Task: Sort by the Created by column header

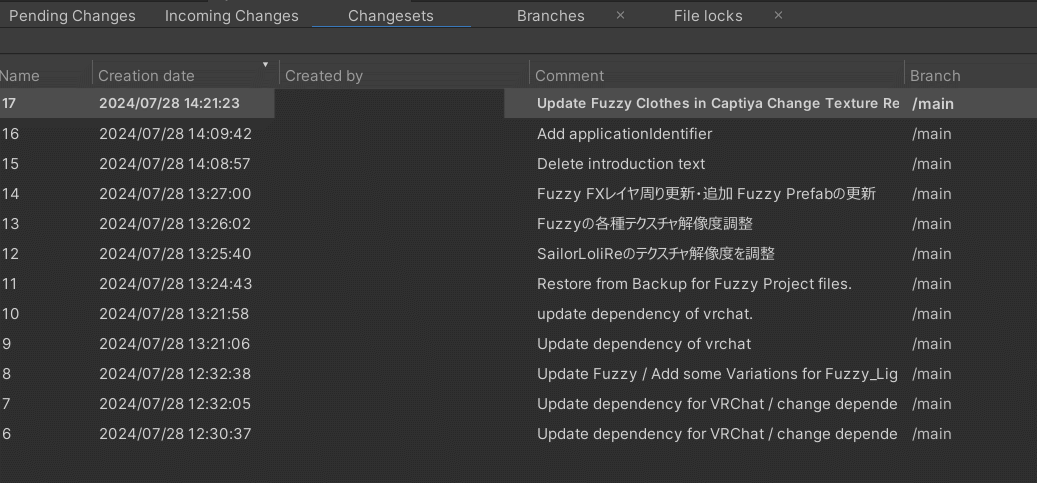Action: point(324,76)
